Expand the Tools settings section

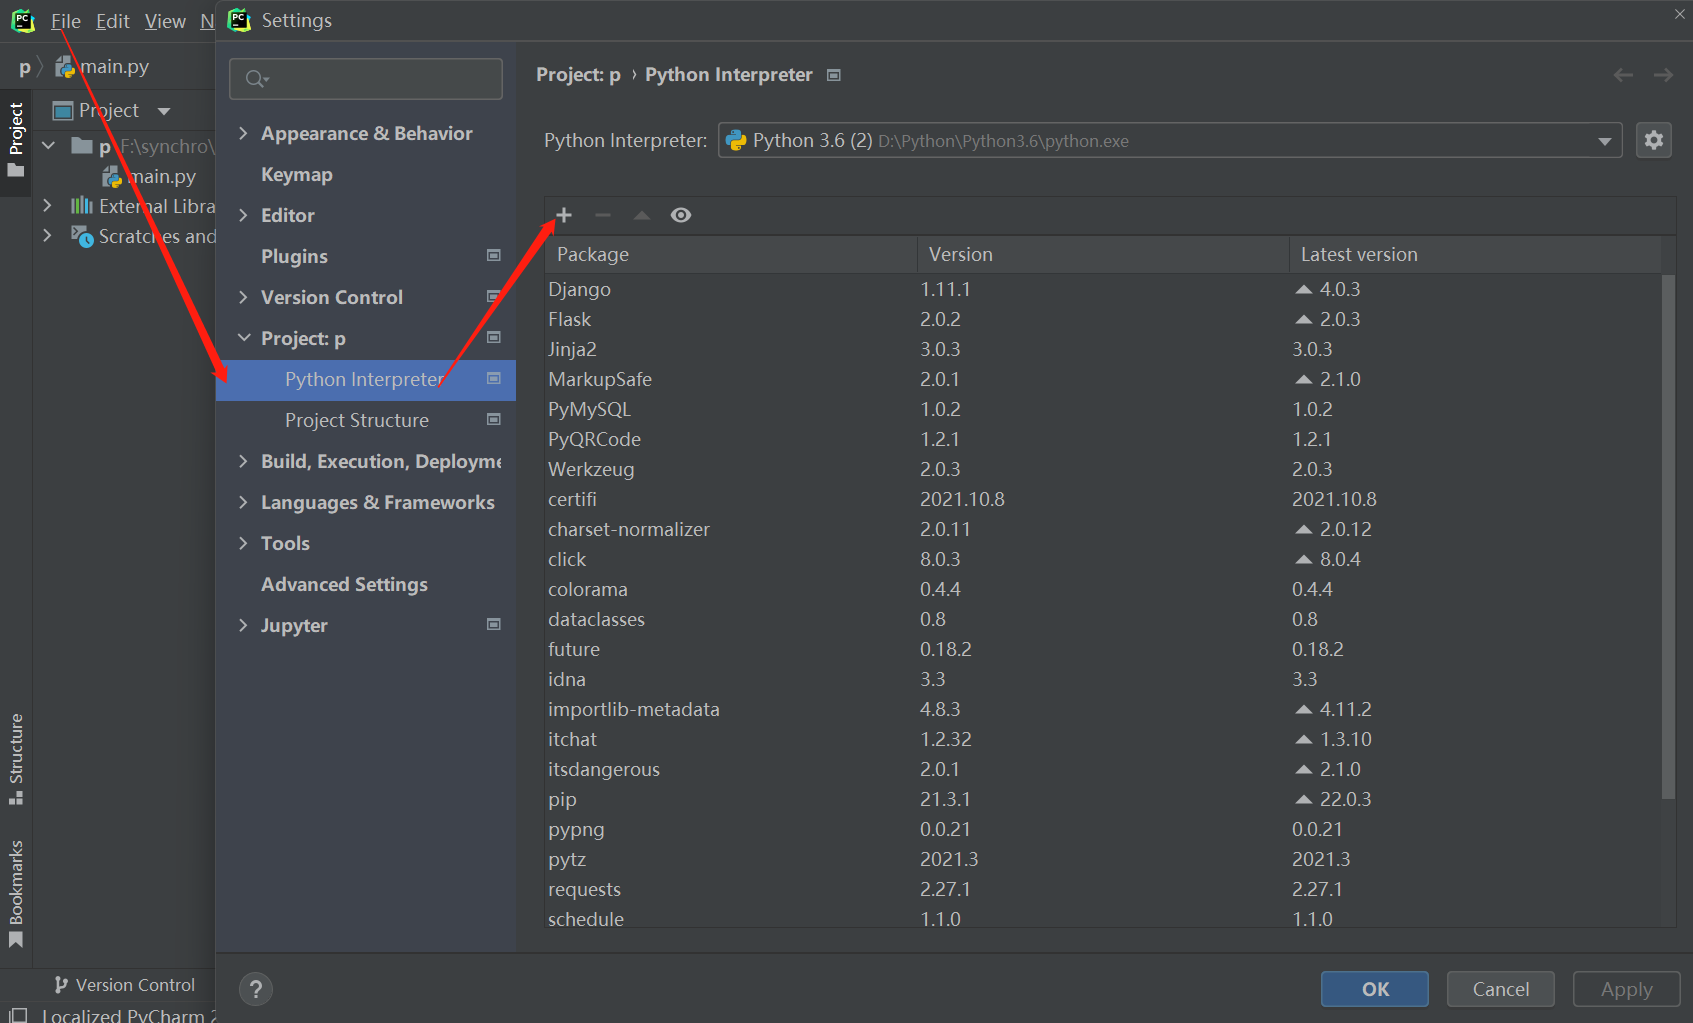243,543
